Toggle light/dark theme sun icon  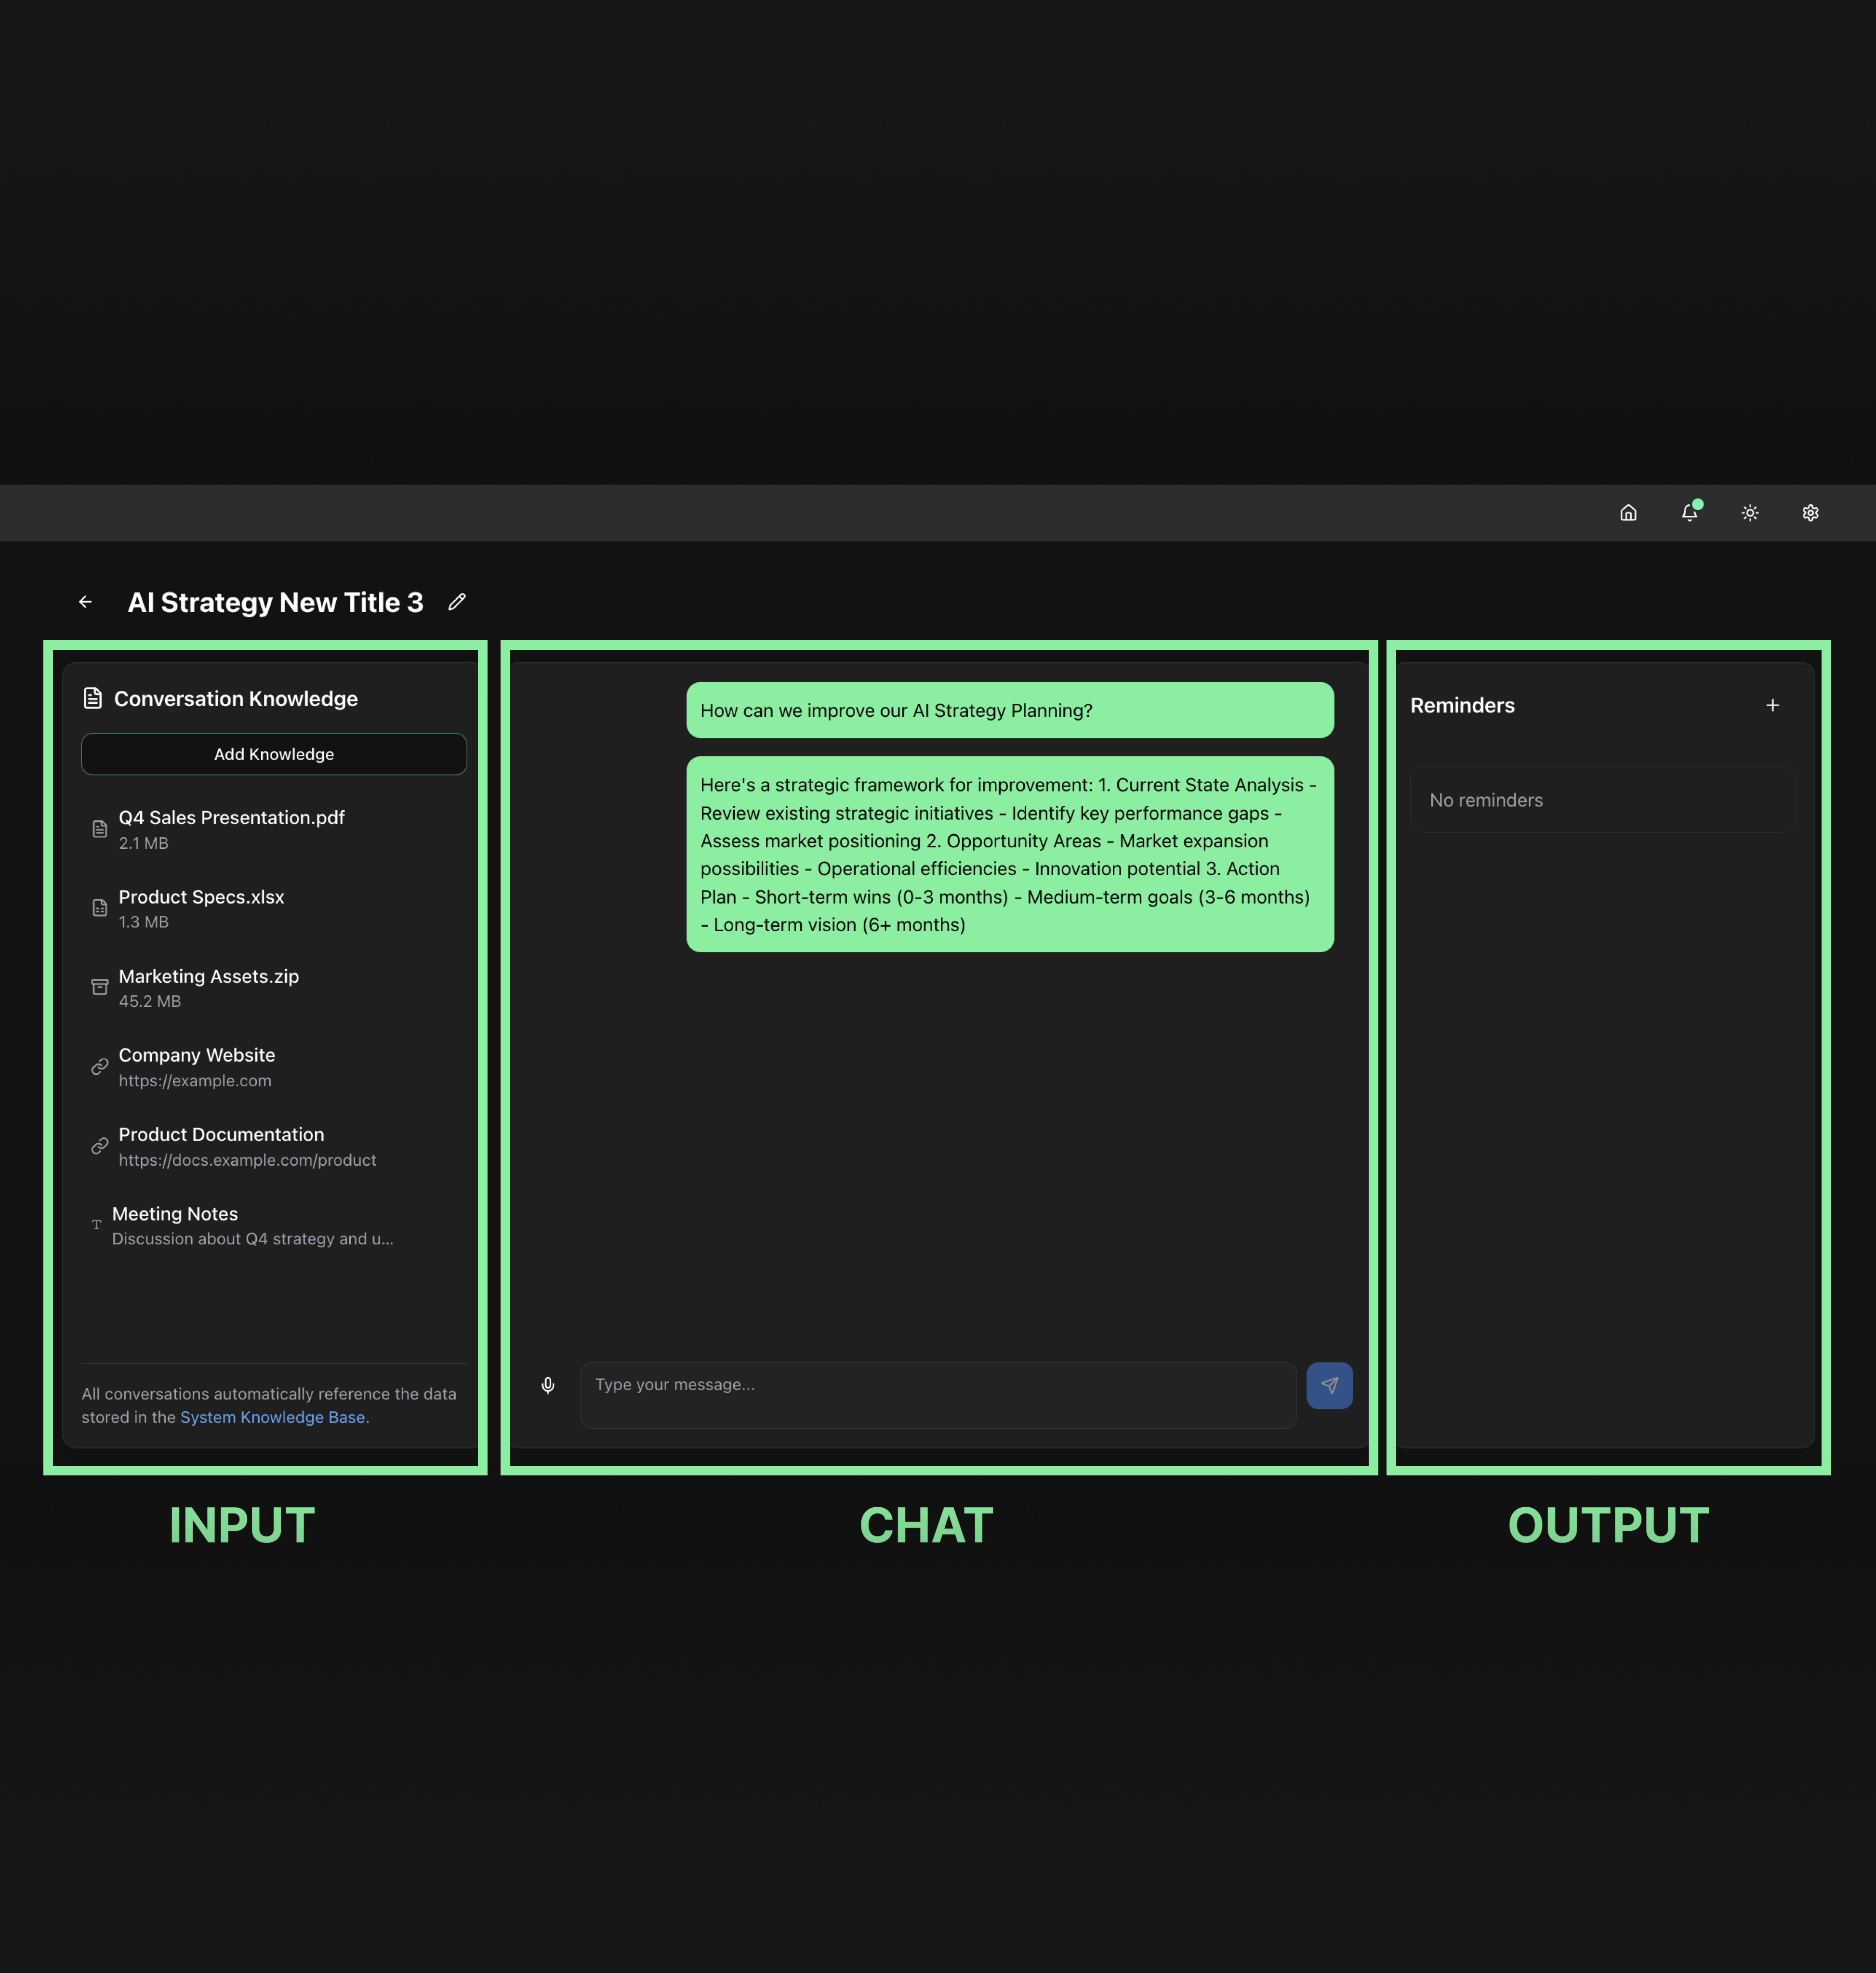pos(1750,513)
